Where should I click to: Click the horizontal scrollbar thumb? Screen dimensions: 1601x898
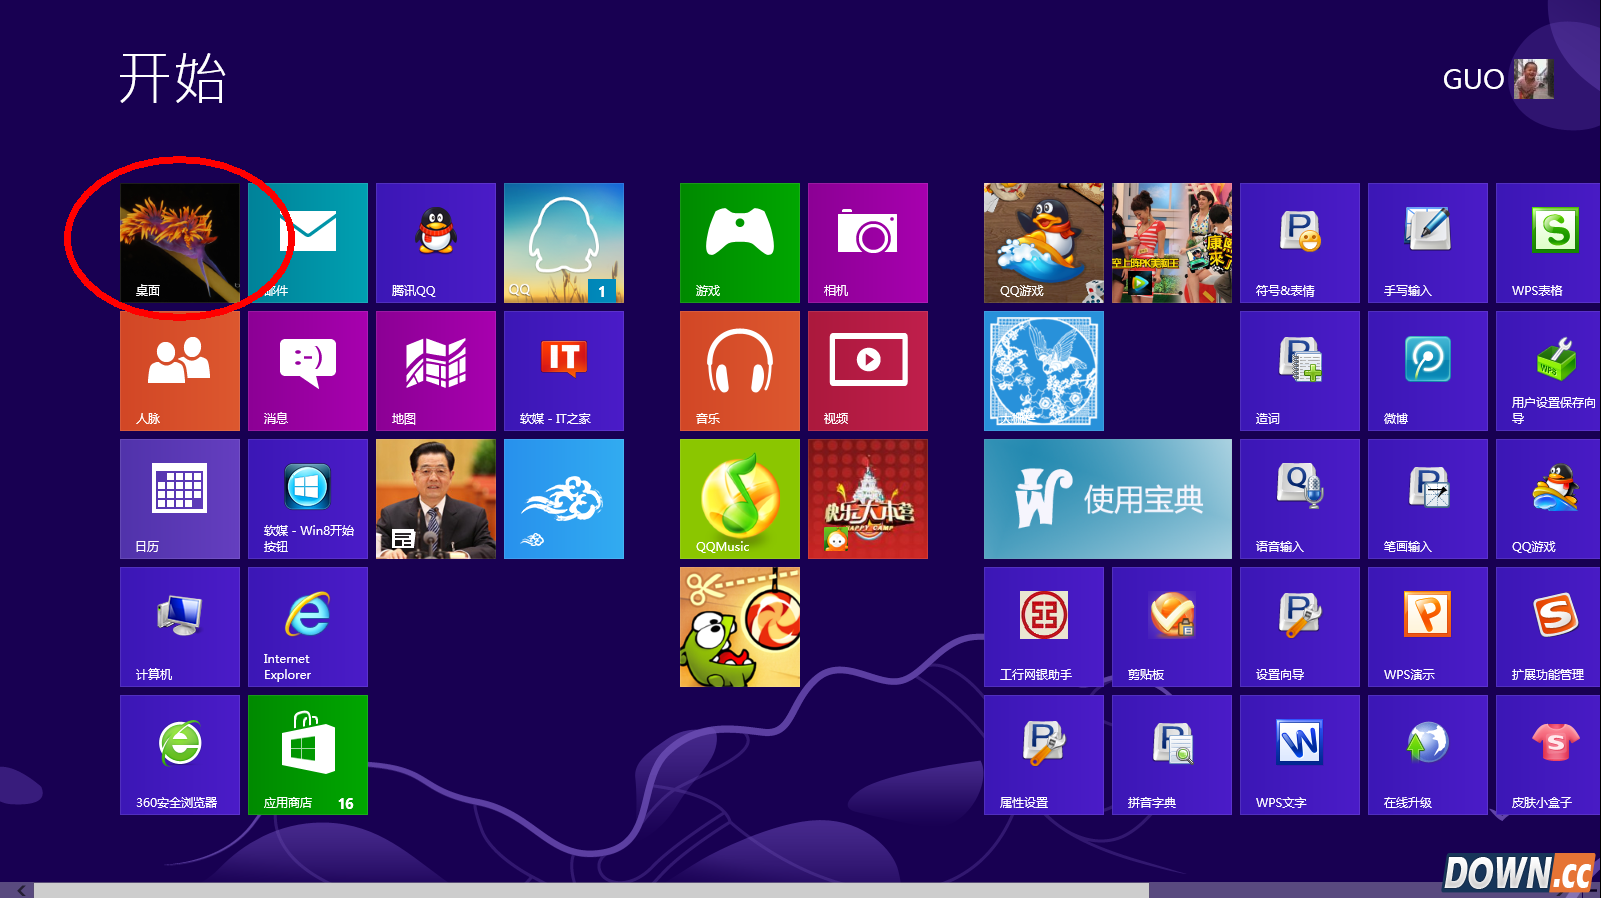[x=591, y=890]
